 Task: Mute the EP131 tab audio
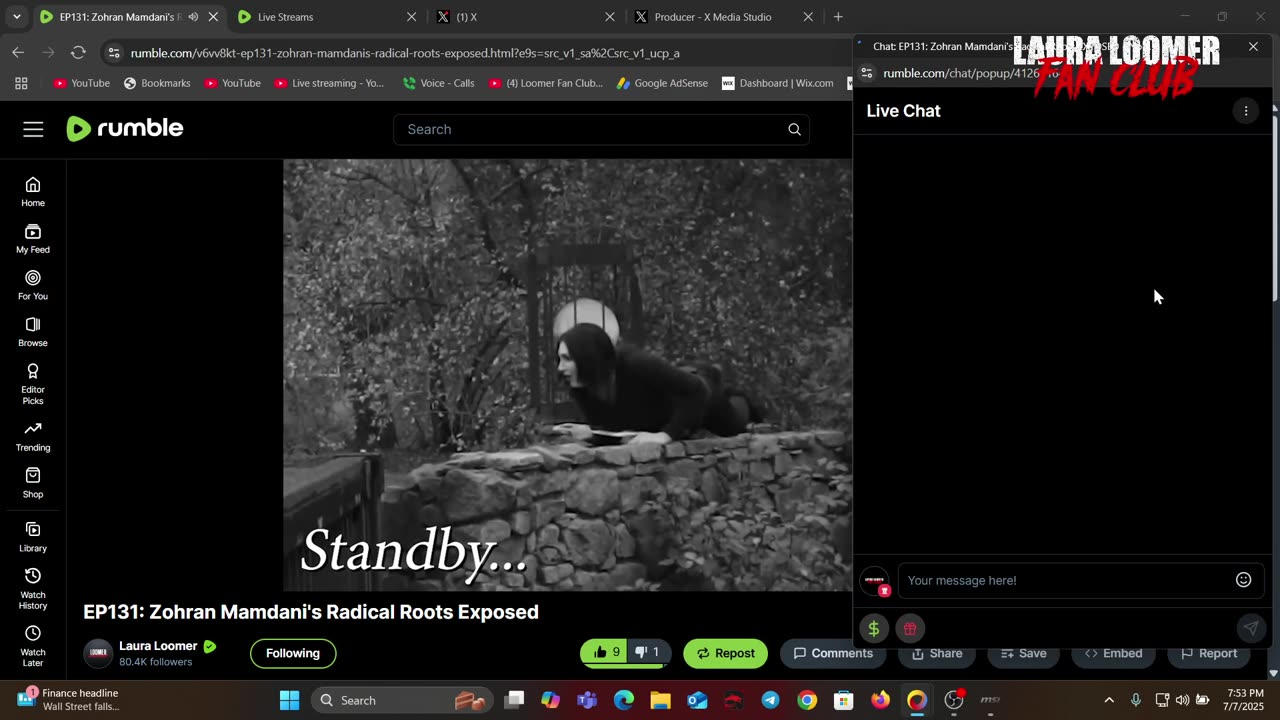193,17
